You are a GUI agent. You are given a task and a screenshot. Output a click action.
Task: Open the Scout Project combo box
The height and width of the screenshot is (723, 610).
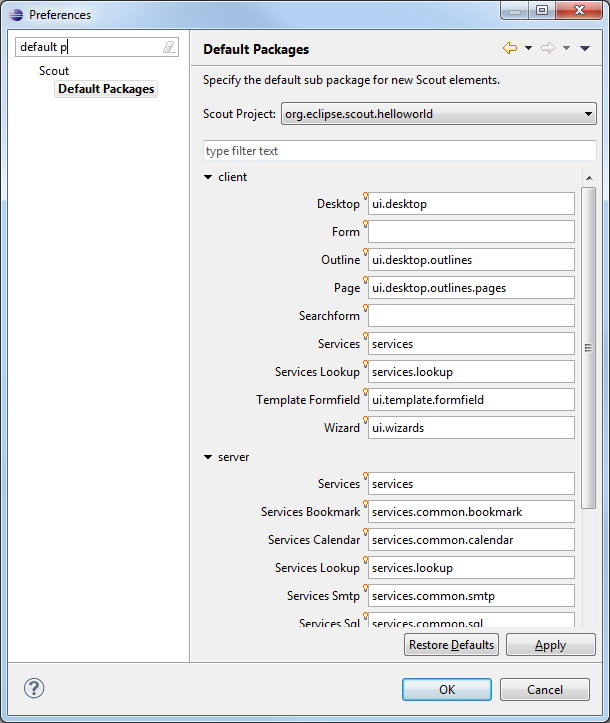[438, 114]
